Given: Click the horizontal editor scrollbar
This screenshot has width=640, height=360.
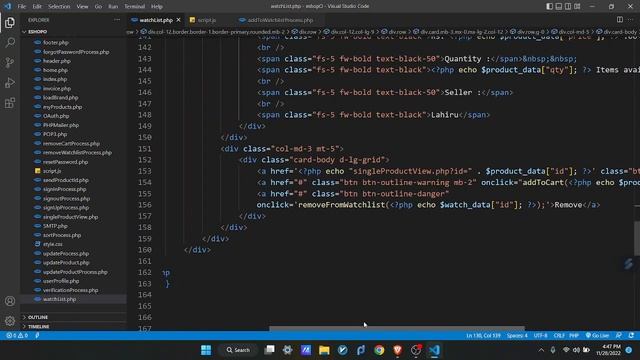Looking at the screenshot, I should pyautogui.click(x=397, y=328).
